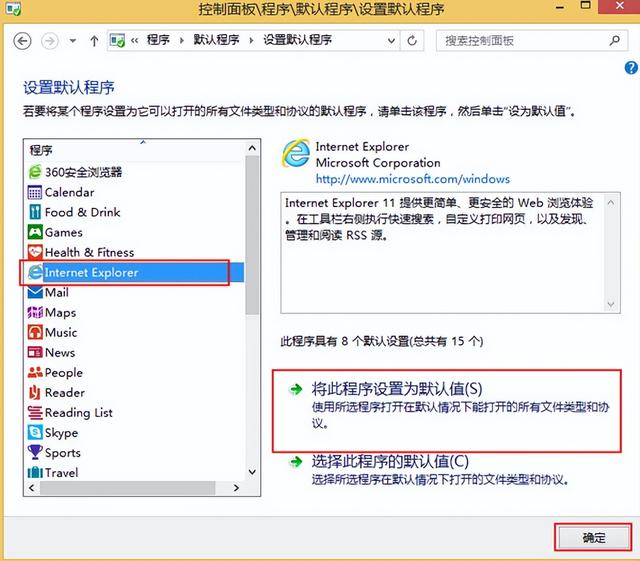Click the Skype app icon
Screen dimensions: 640x561
point(35,432)
